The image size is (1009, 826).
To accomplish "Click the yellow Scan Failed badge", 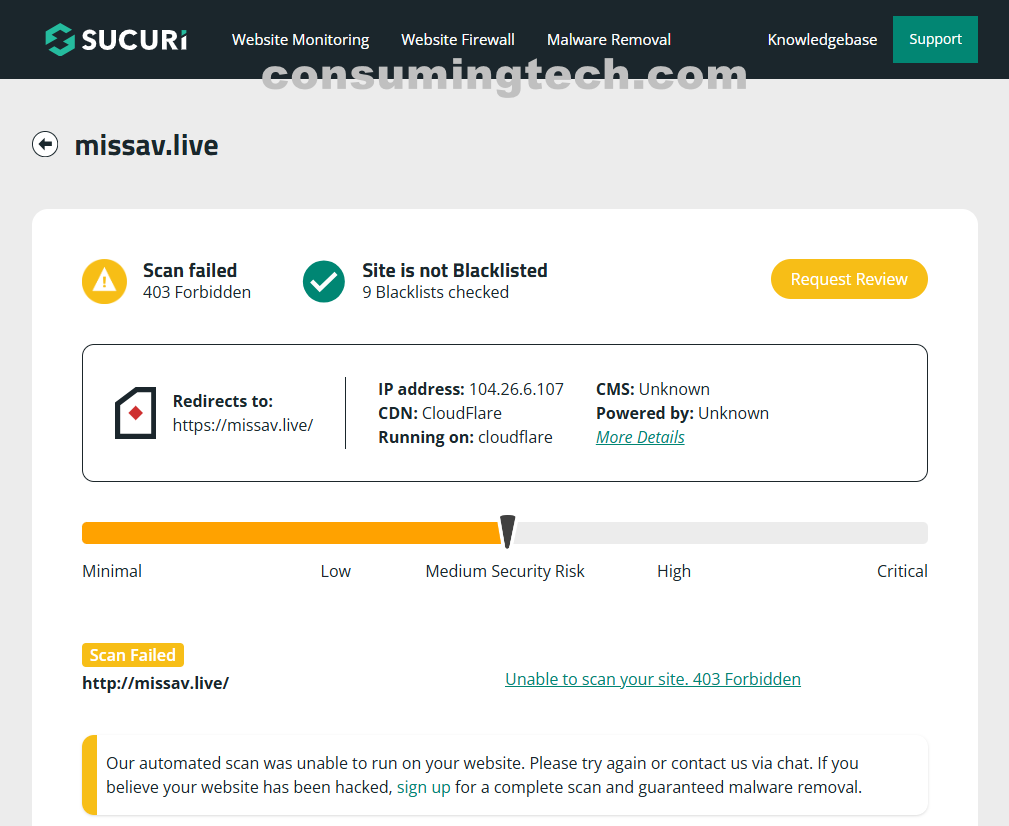I will click(x=133, y=655).
